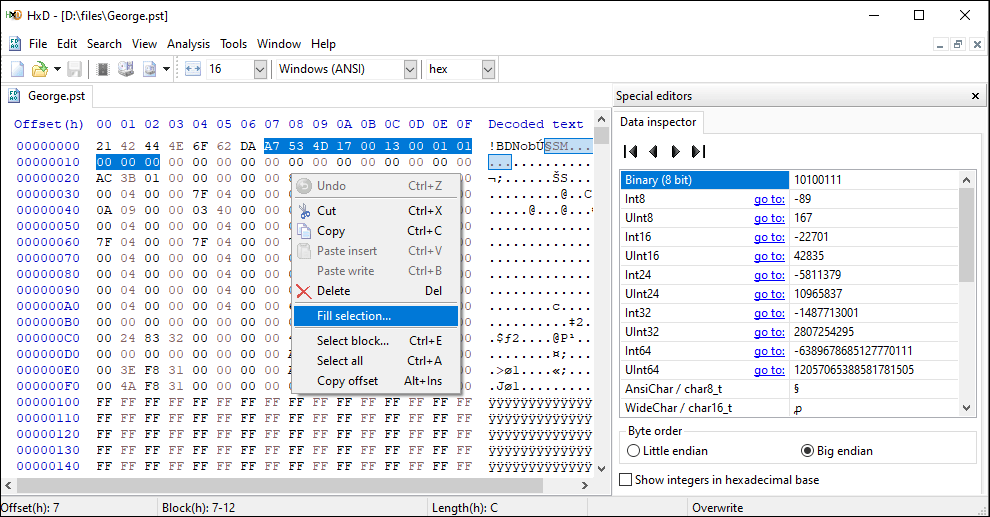Click the data inspector scroll down arrow

(x=966, y=408)
